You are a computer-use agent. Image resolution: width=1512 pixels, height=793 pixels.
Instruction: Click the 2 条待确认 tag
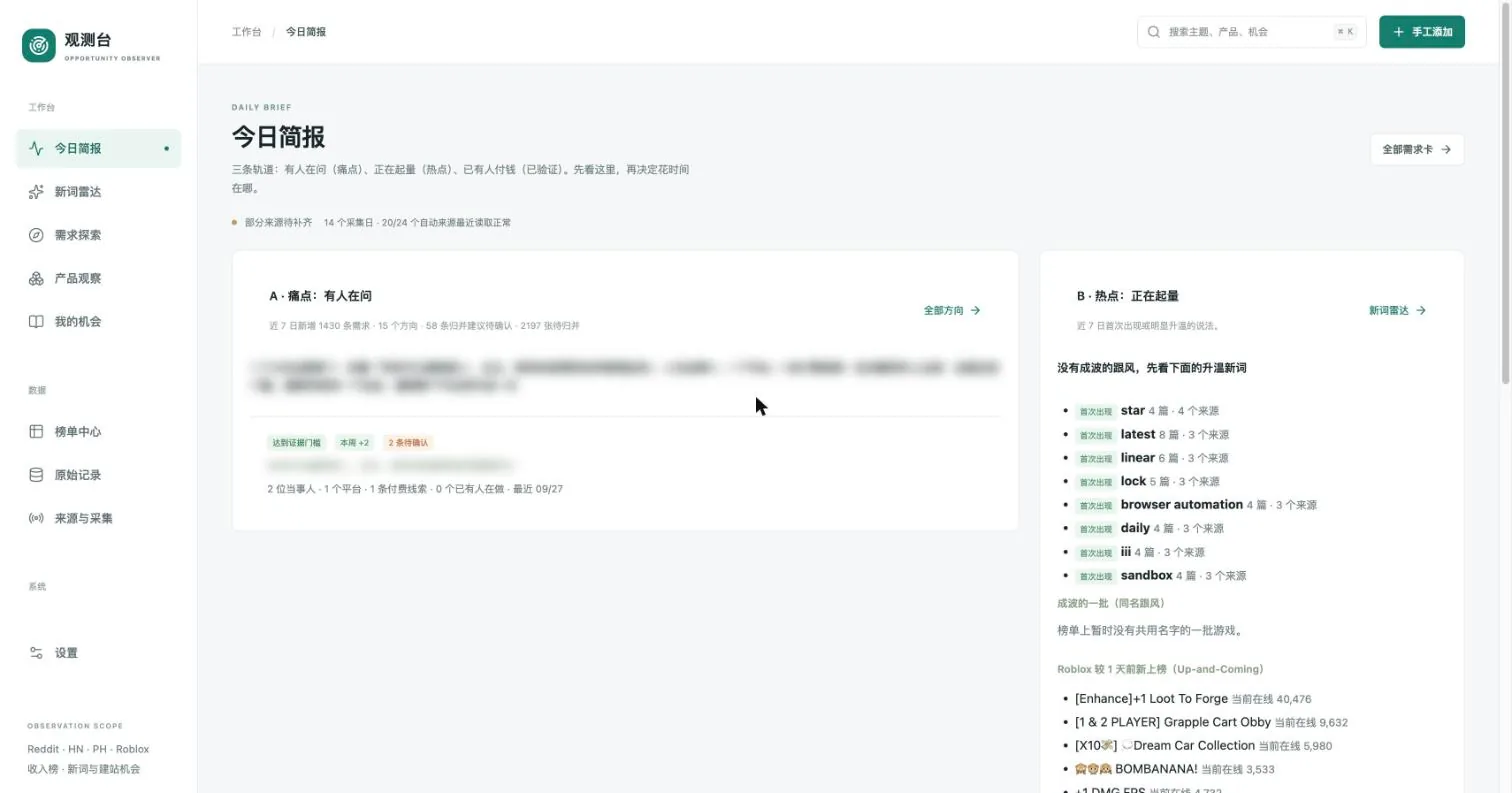pyautogui.click(x=408, y=442)
